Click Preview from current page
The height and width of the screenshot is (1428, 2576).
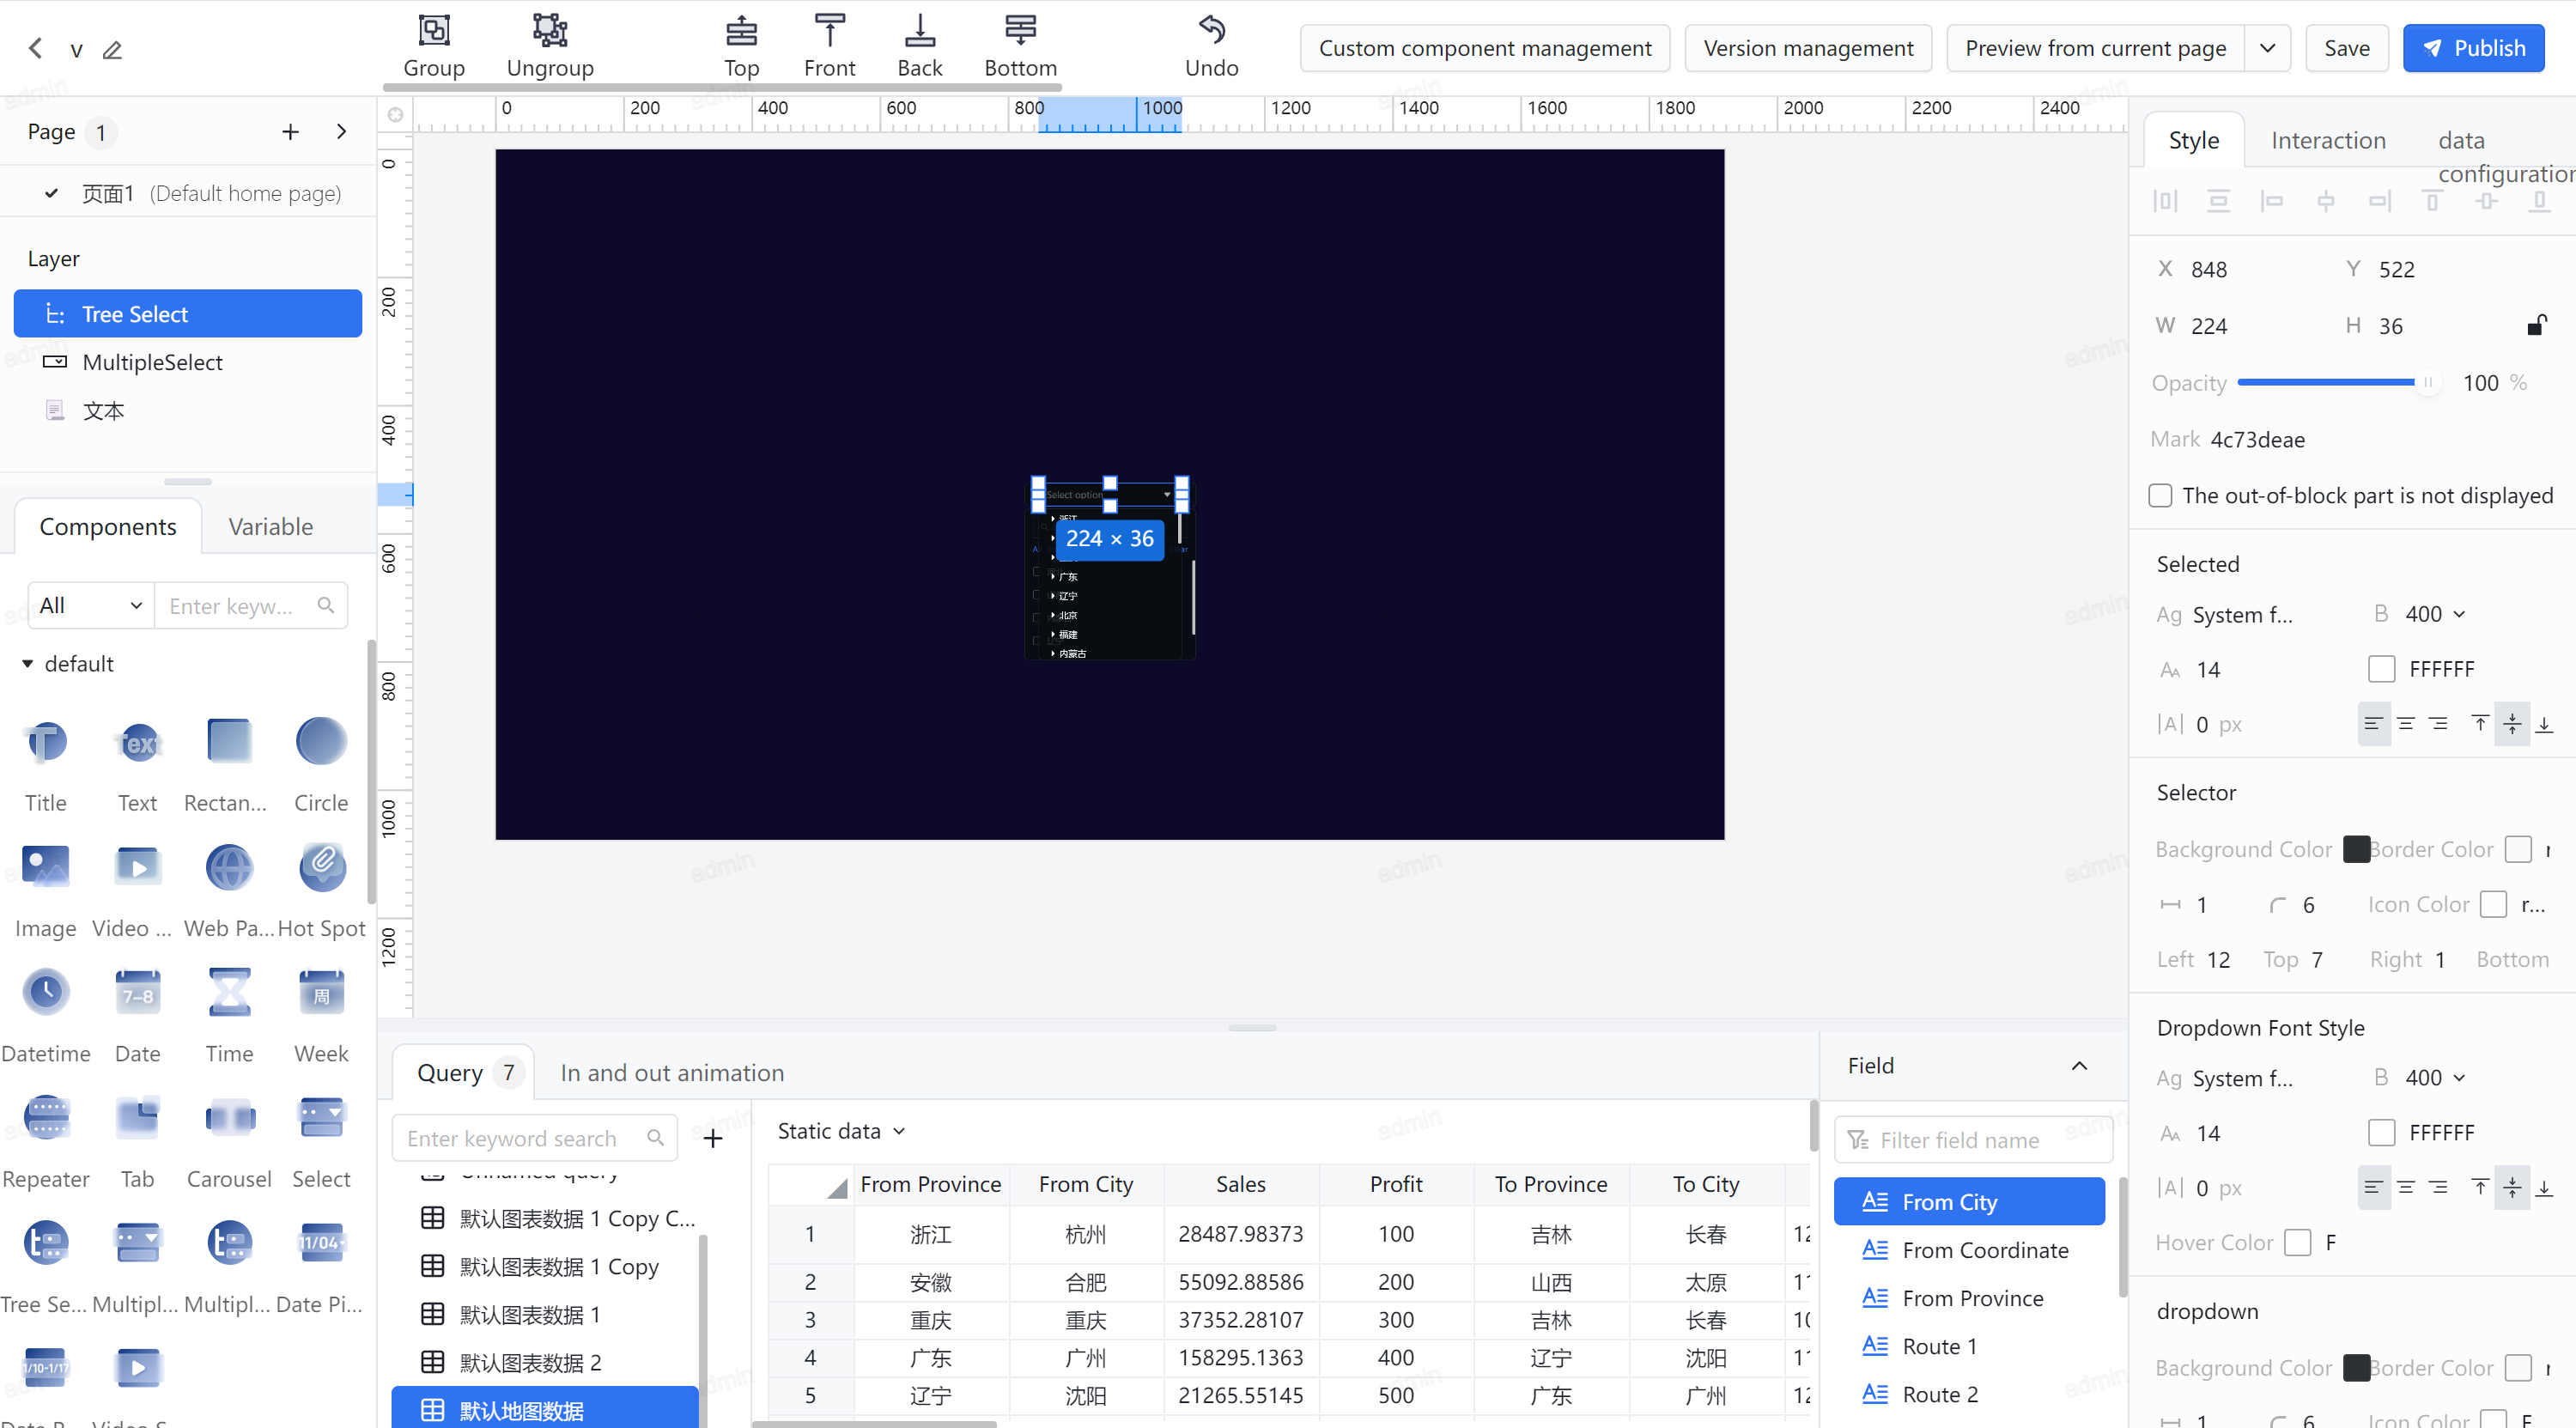2096,48
